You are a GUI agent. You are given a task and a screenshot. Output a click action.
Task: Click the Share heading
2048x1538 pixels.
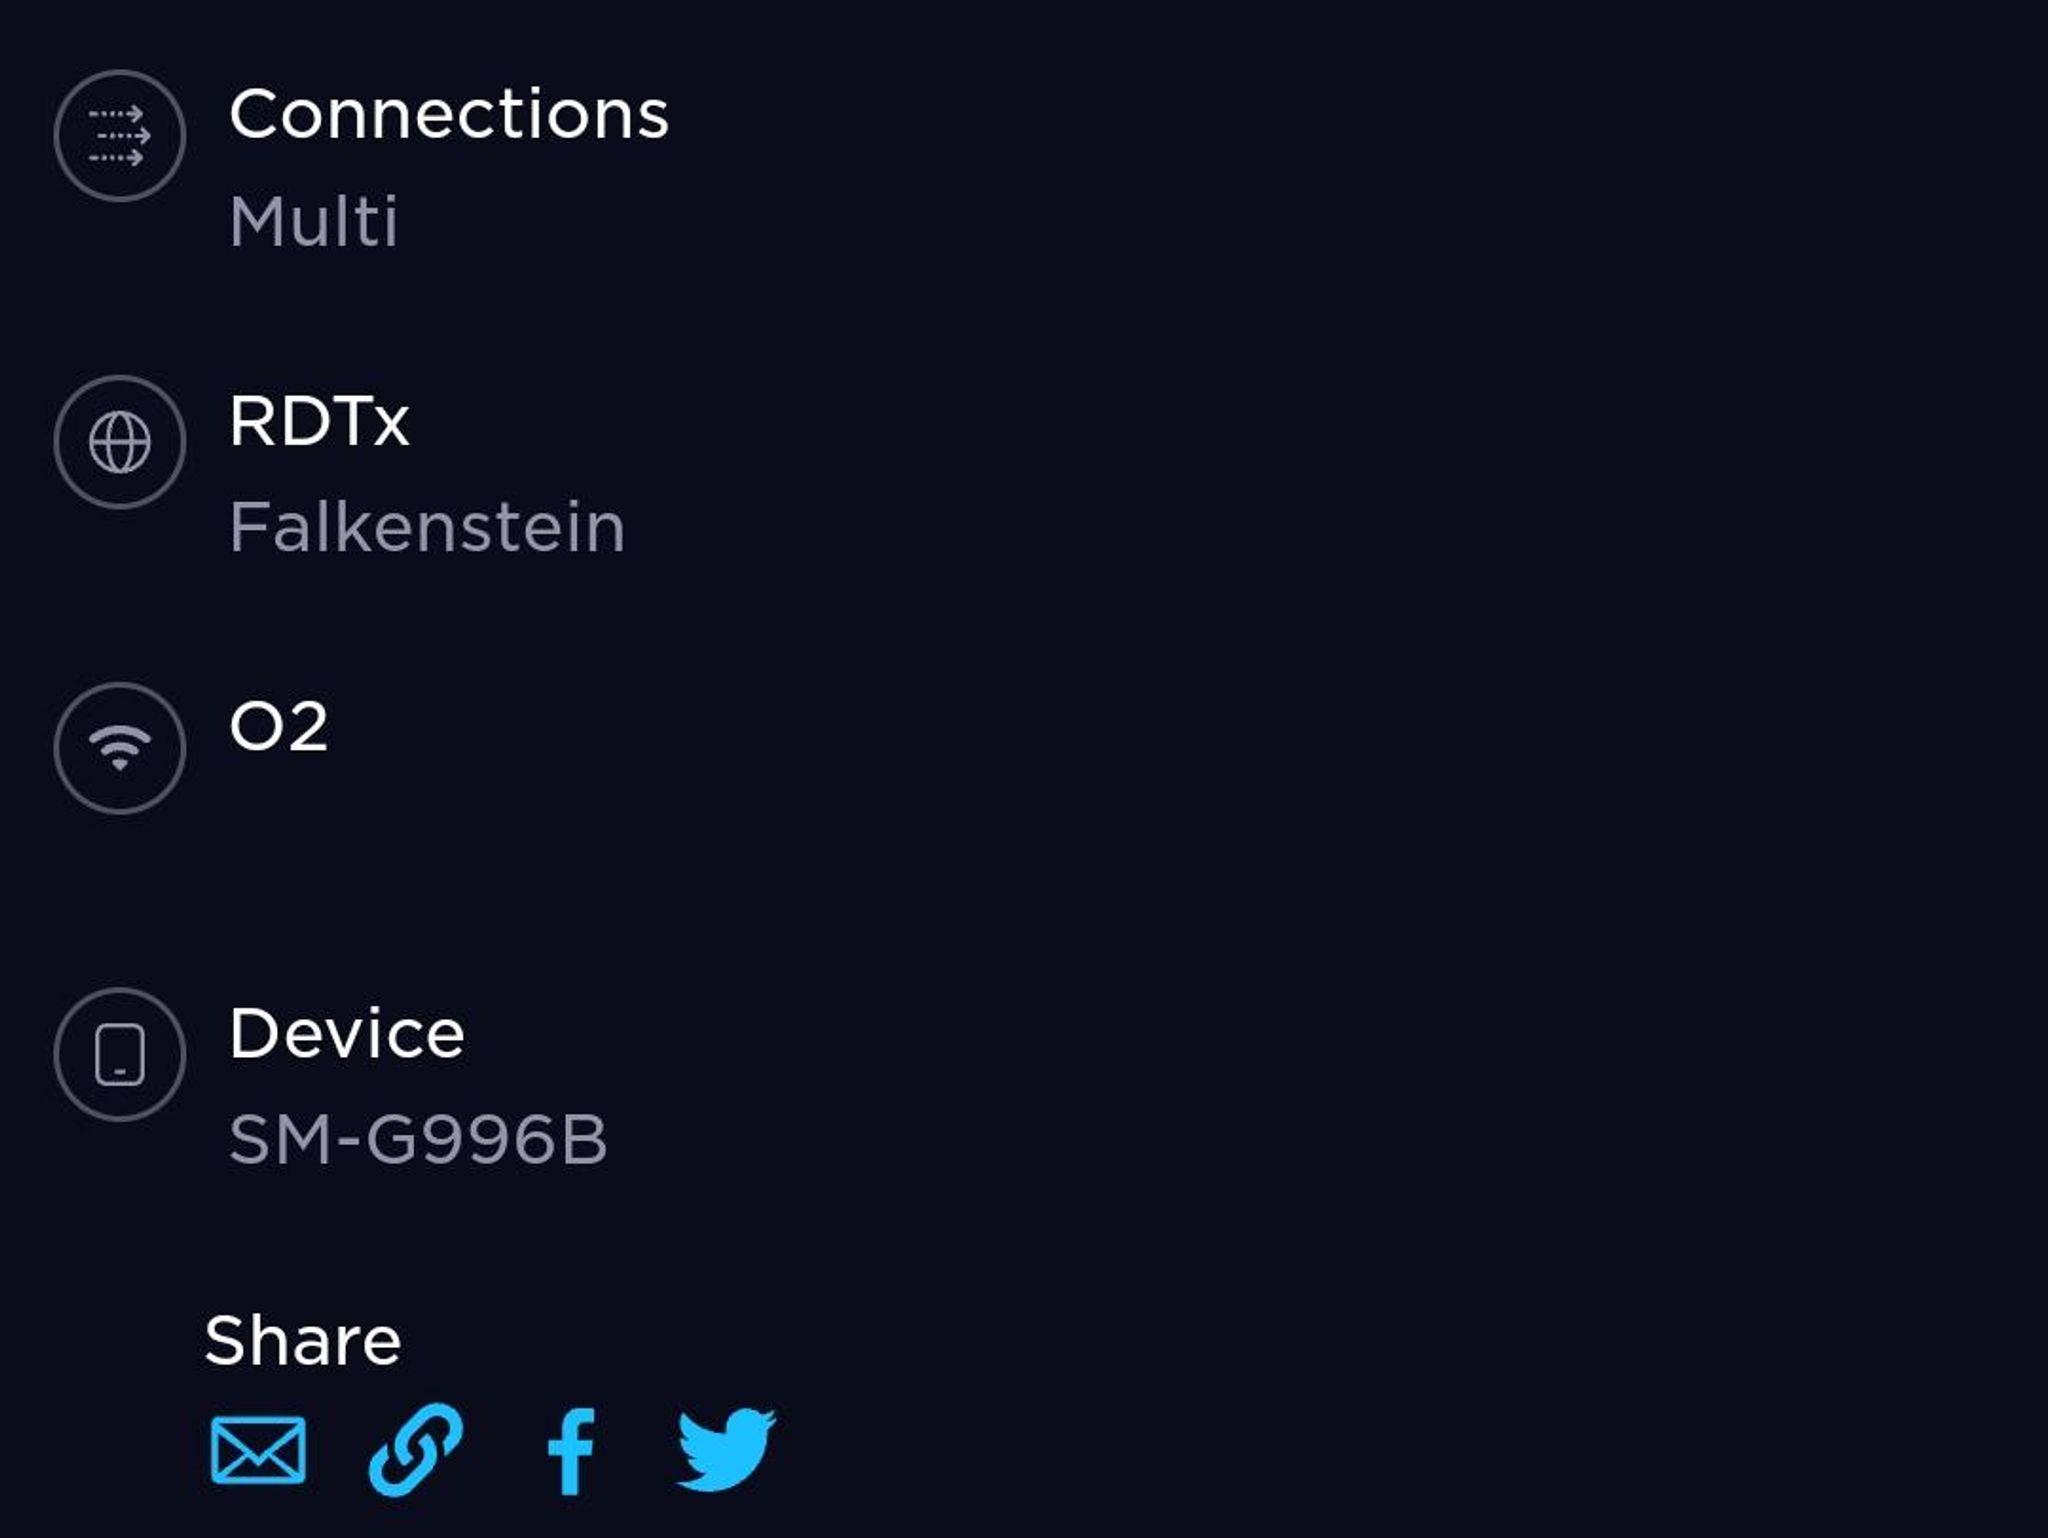click(x=302, y=1340)
